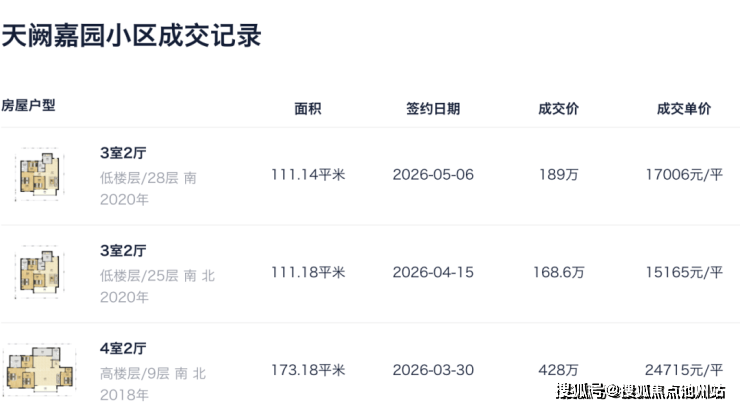Viewport: 740px width, 408px height.
Task: Click the 天阙嘉园小区成交记录 heading
Action: [131, 35]
